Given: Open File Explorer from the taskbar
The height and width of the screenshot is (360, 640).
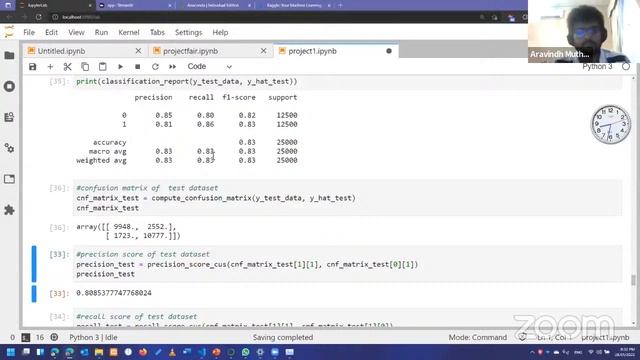Looking at the screenshot, I should coord(99,352).
